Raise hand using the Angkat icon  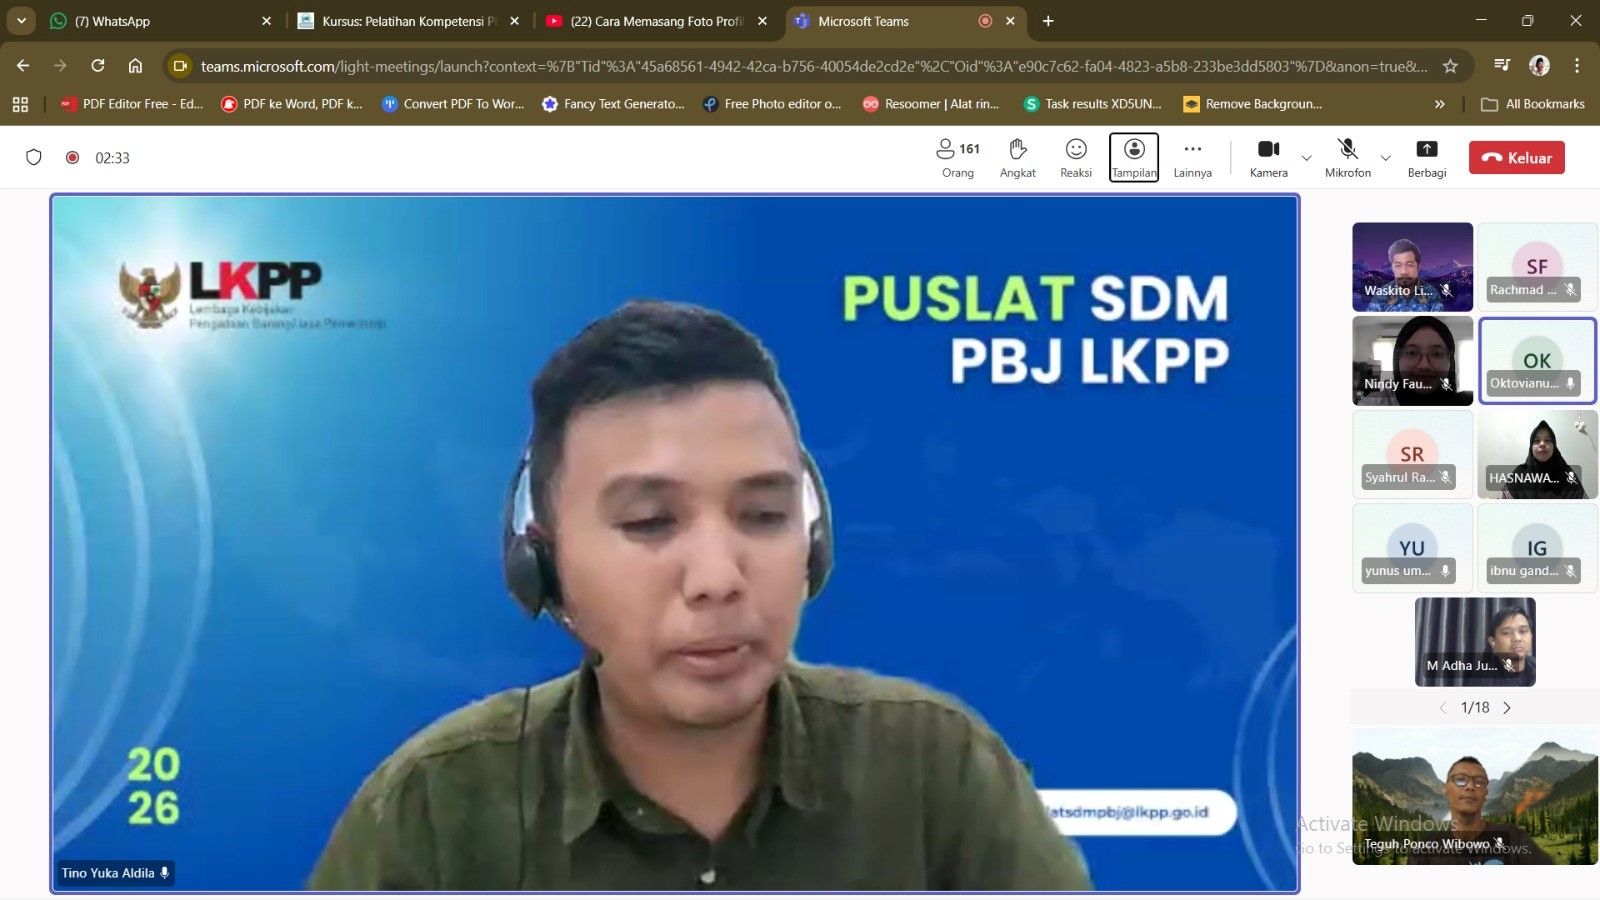[1017, 157]
